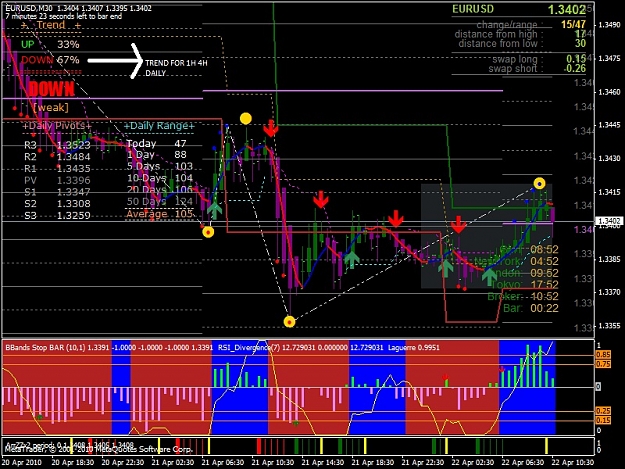Click the '+Daily Range+' heading
The height and width of the screenshot is (469, 625).
tap(159, 126)
